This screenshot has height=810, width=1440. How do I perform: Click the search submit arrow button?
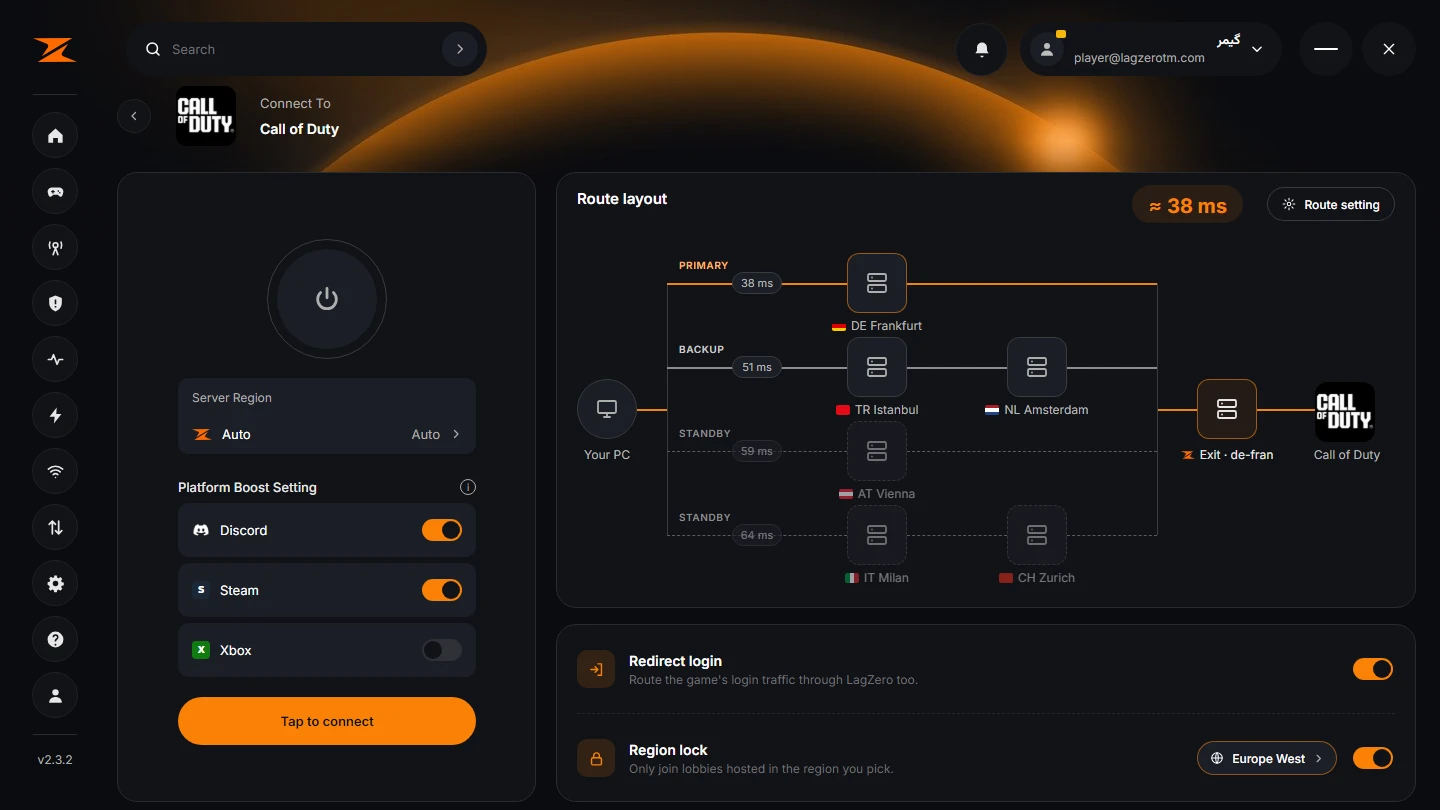point(460,49)
